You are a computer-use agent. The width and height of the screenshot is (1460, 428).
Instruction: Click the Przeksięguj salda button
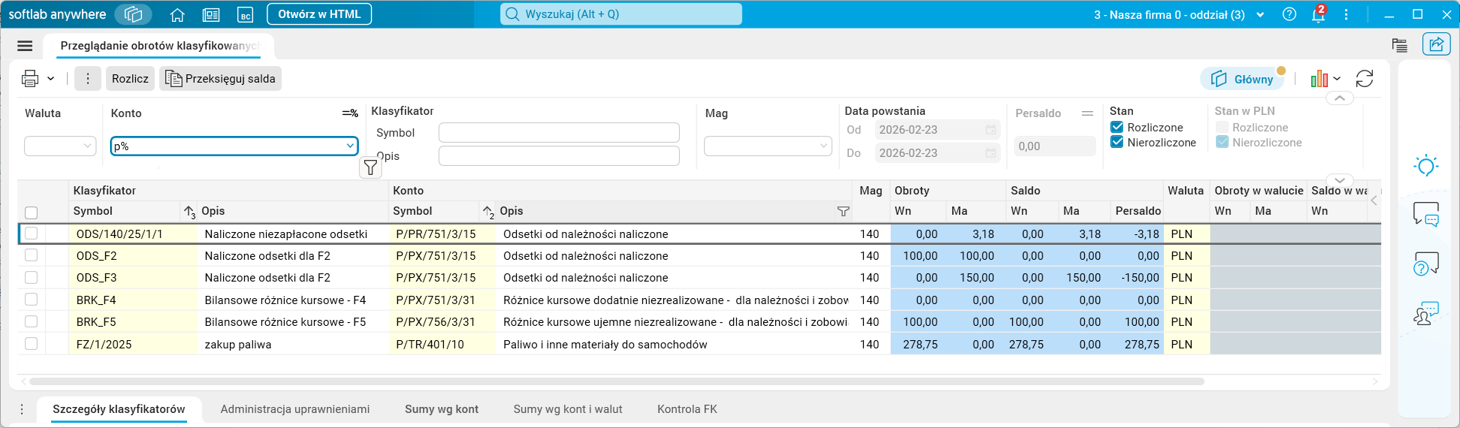(x=220, y=78)
